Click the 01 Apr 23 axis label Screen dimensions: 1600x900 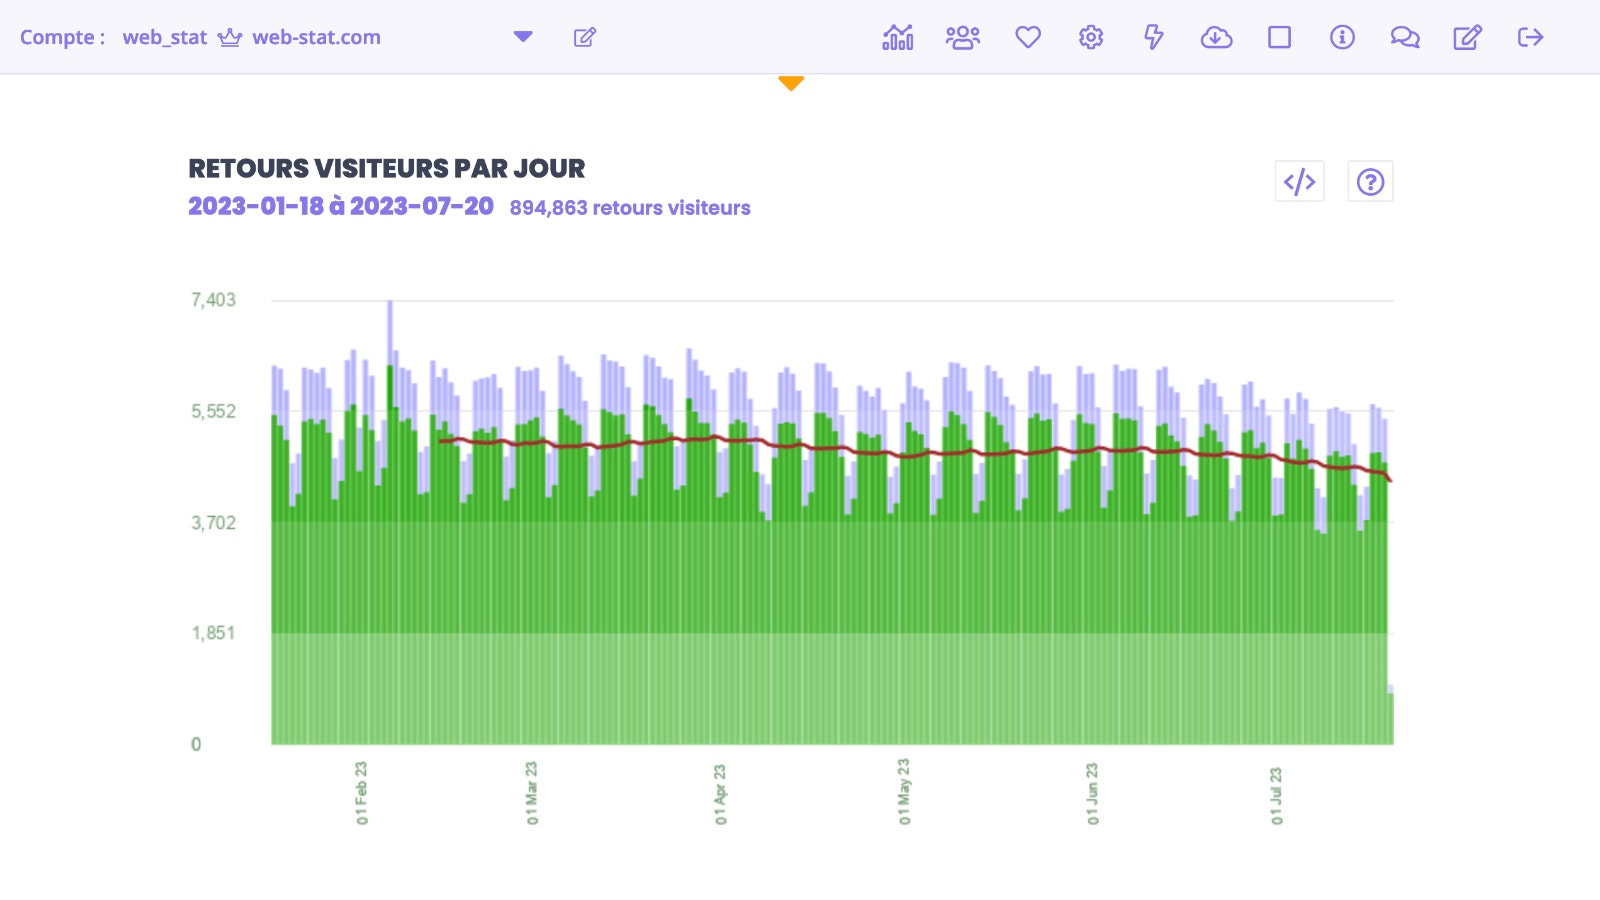[x=720, y=795]
